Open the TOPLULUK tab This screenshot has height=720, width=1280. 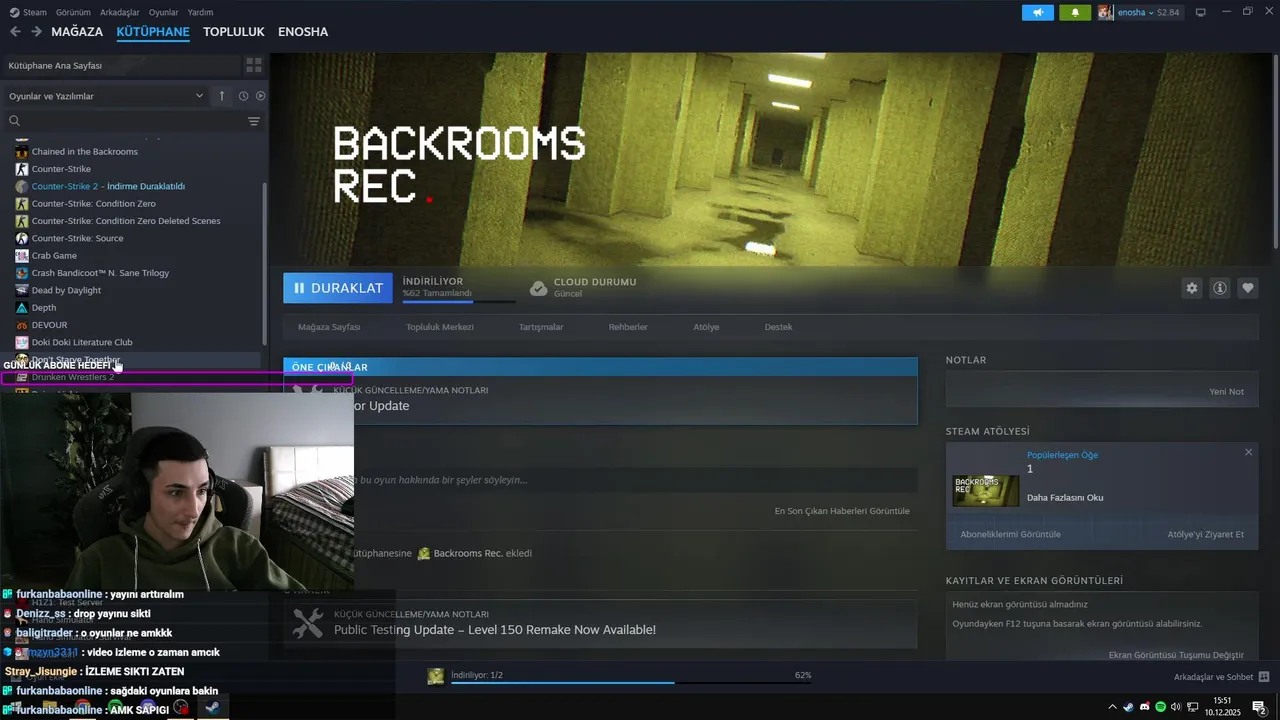234,32
